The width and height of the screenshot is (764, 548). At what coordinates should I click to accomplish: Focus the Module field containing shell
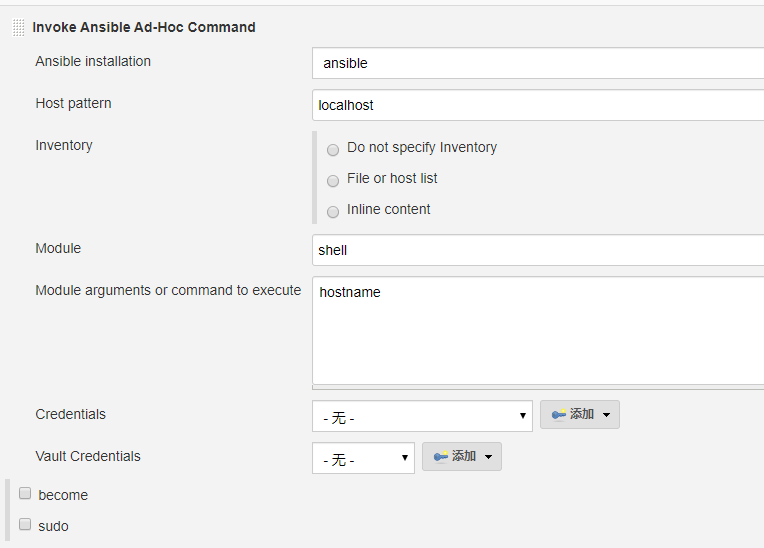(538, 250)
